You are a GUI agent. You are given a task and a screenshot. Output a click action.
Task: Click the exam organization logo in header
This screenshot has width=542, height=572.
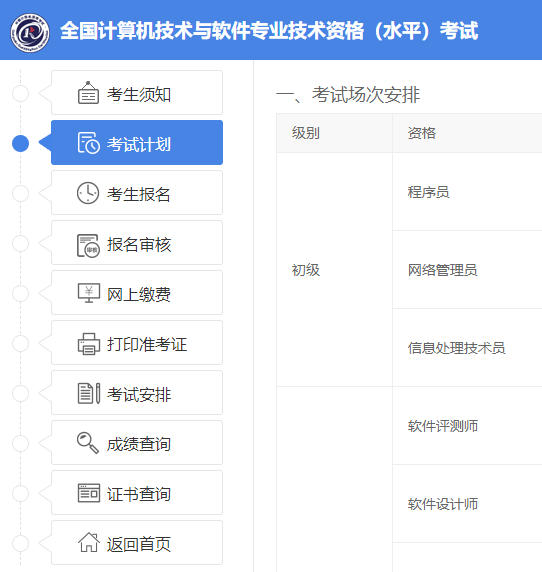coord(30,33)
